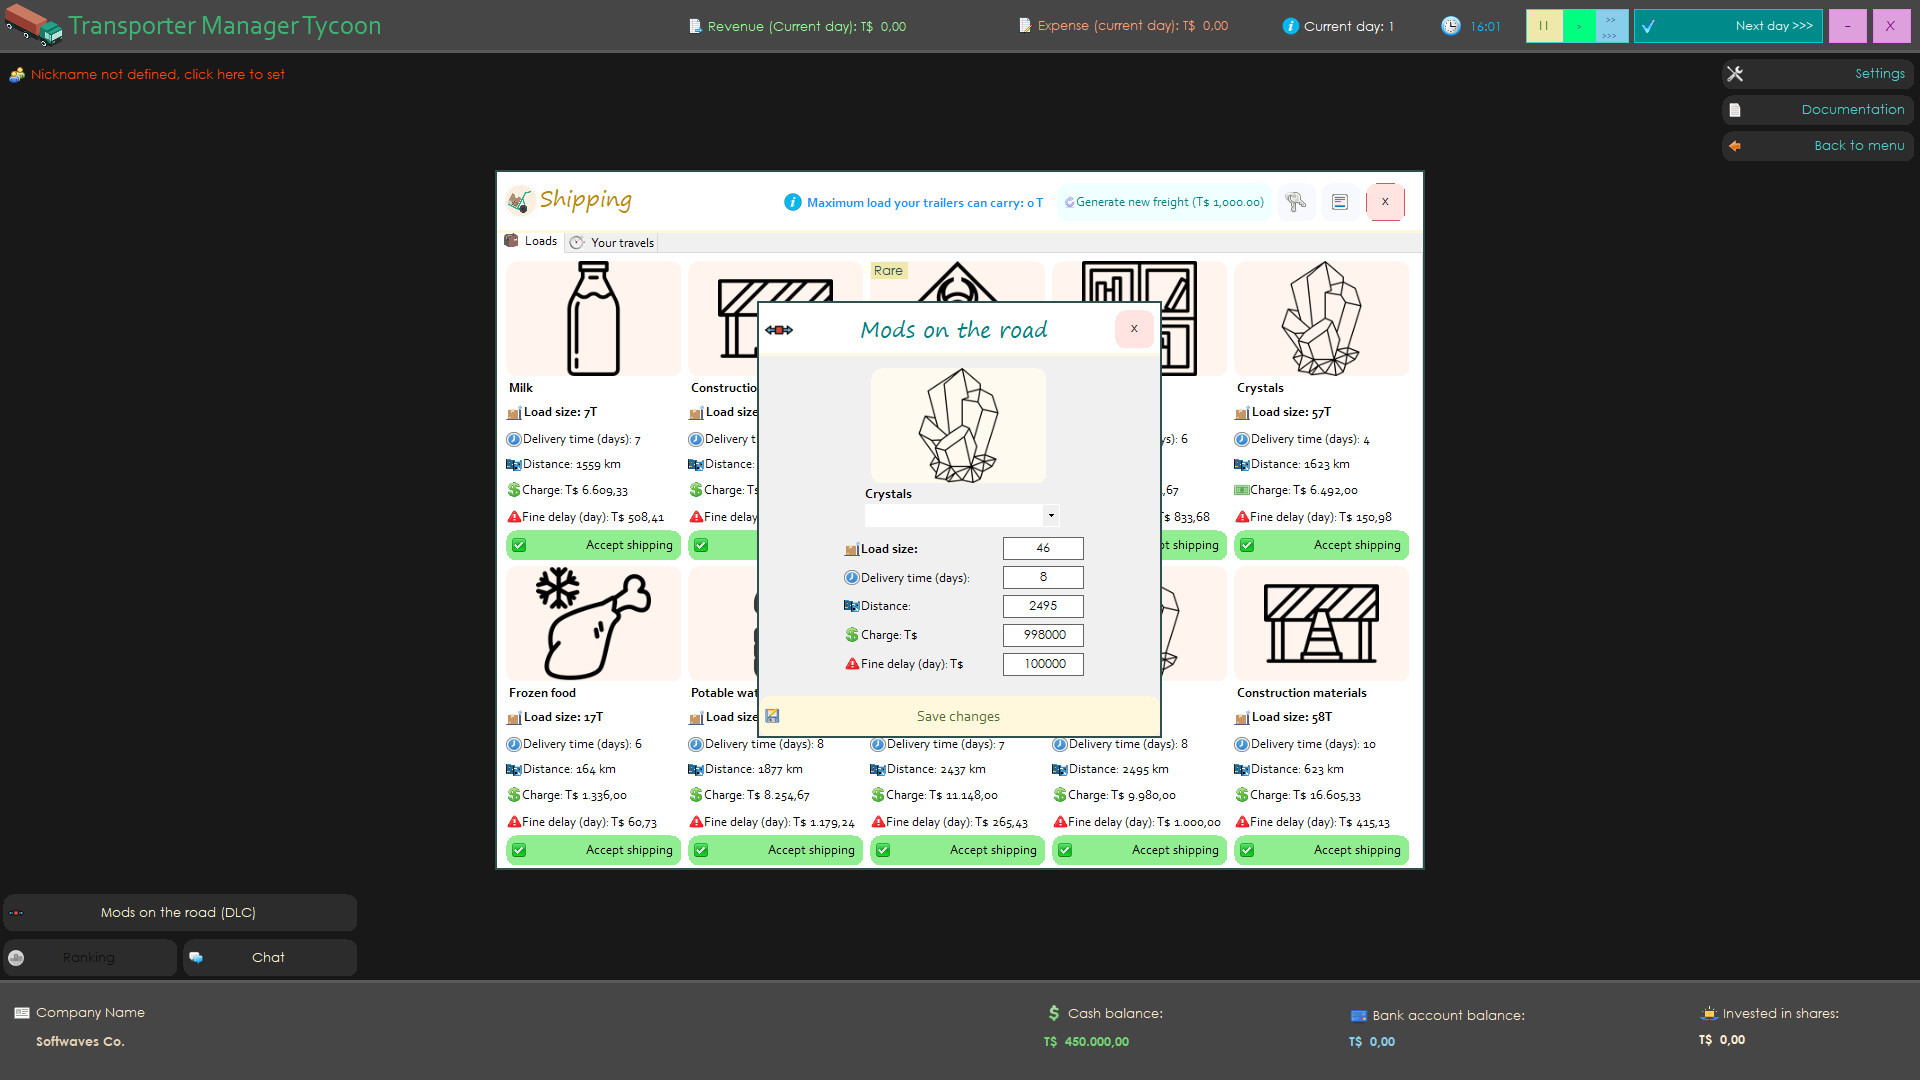Viewport: 1922px width, 1080px height.
Task: Accept shipping for Construction materials
Action: 1321,849
